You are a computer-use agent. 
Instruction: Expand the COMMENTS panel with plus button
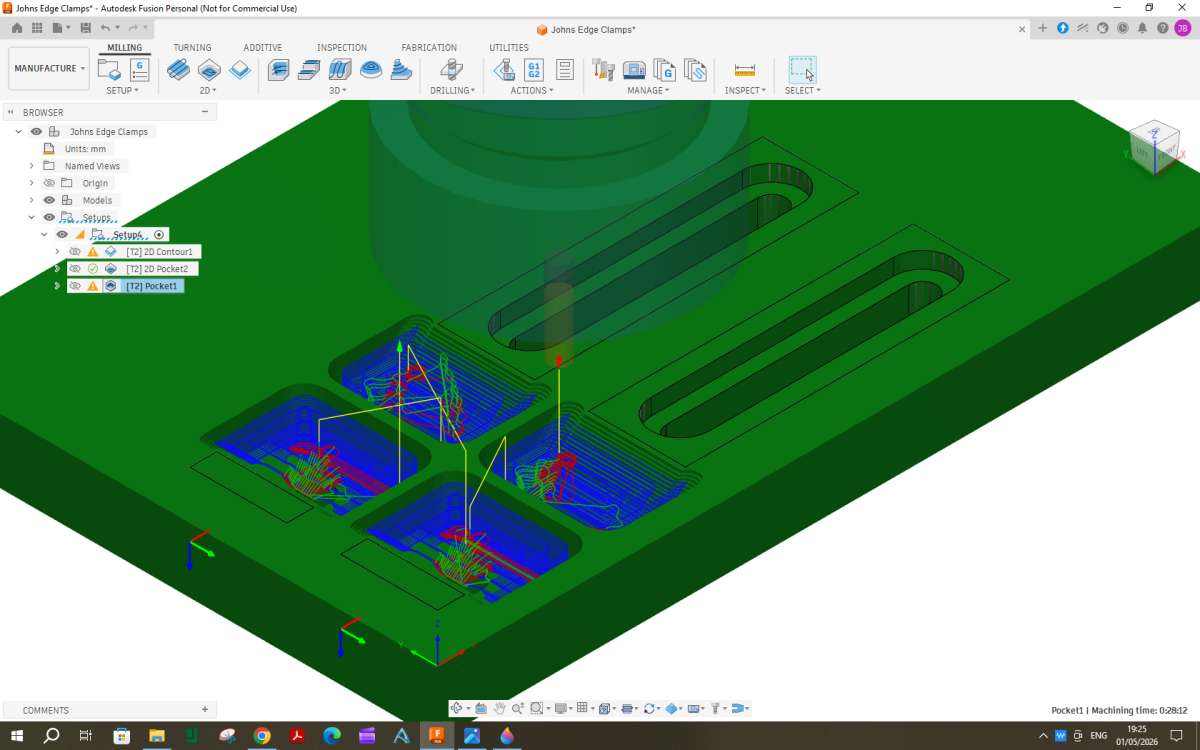(x=205, y=710)
